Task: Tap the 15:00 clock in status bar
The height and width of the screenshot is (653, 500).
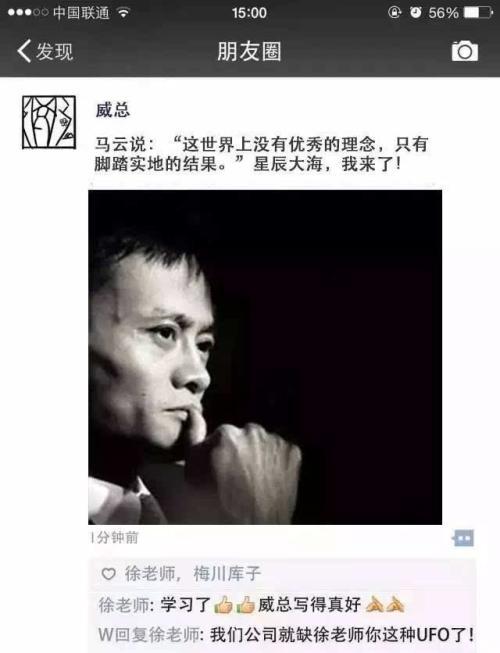Action: click(249, 13)
